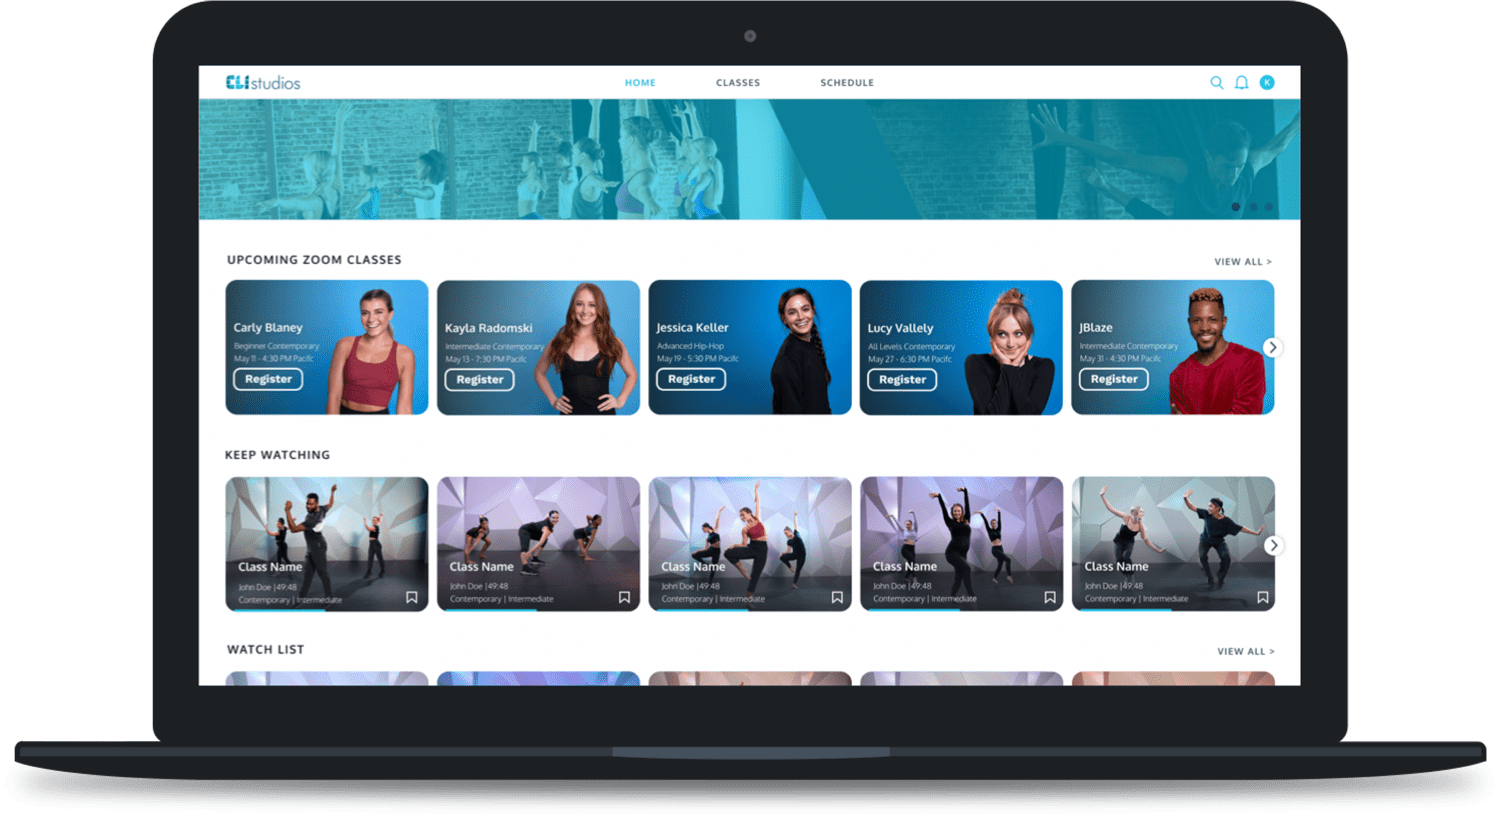This screenshot has height=816, width=1500.
Task: Open the Schedule tab
Action: [847, 83]
